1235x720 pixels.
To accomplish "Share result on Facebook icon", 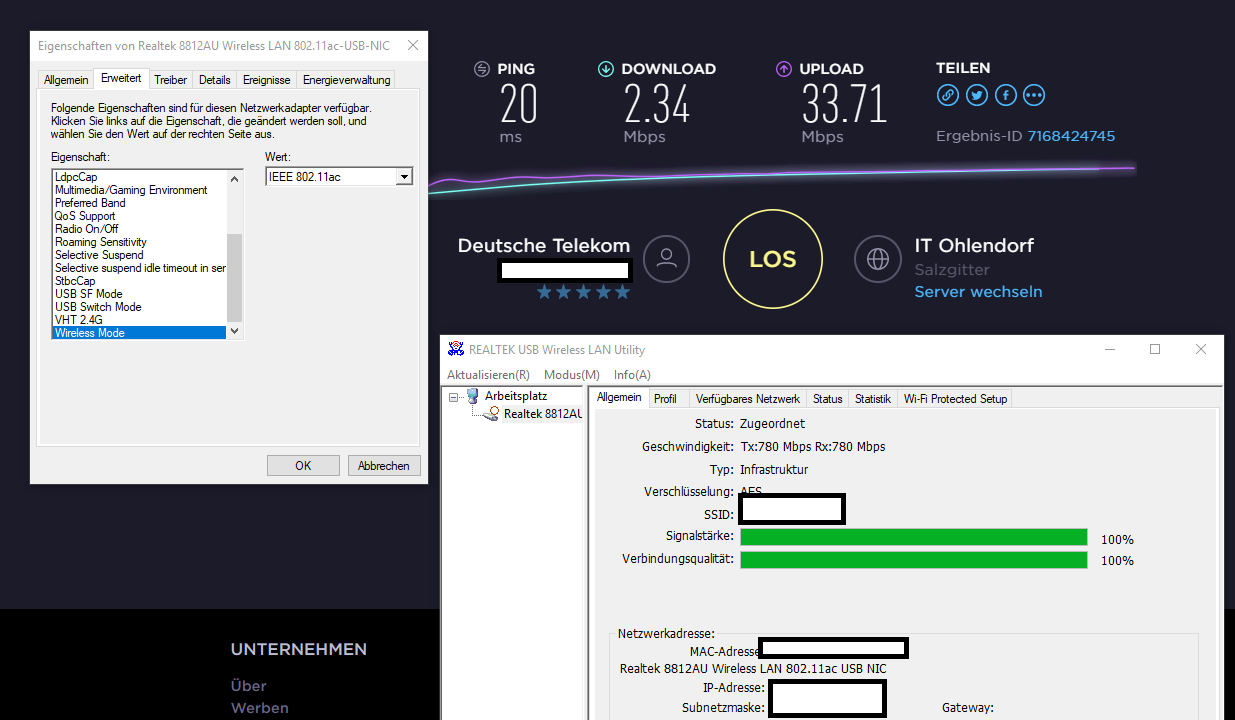I will click(x=1006, y=95).
